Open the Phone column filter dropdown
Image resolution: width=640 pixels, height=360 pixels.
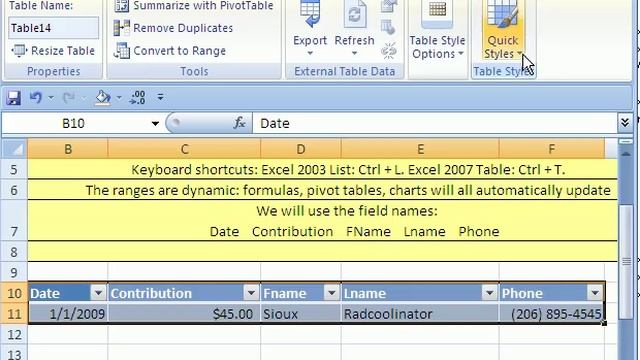(595, 293)
